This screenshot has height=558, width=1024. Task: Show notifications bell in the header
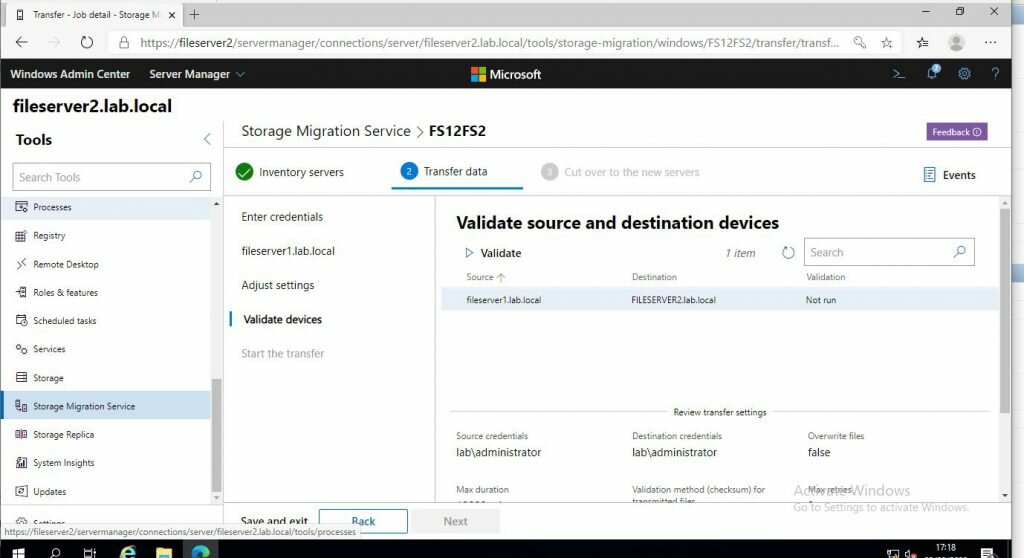932,73
